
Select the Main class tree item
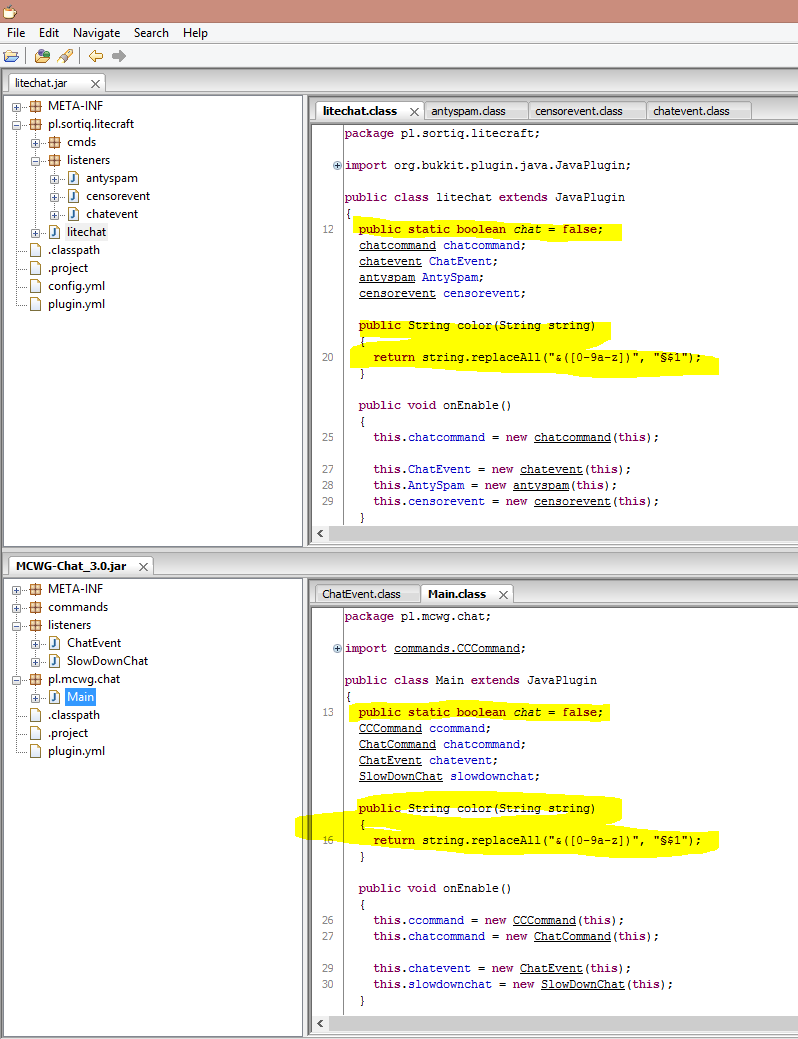[80, 697]
